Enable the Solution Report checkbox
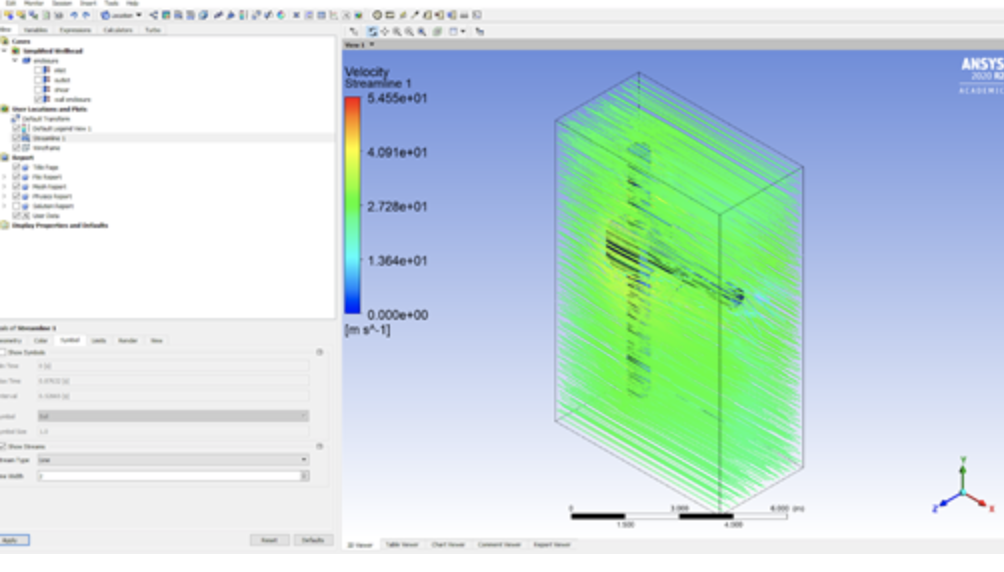The width and height of the screenshot is (1004, 572). click(x=17, y=206)
